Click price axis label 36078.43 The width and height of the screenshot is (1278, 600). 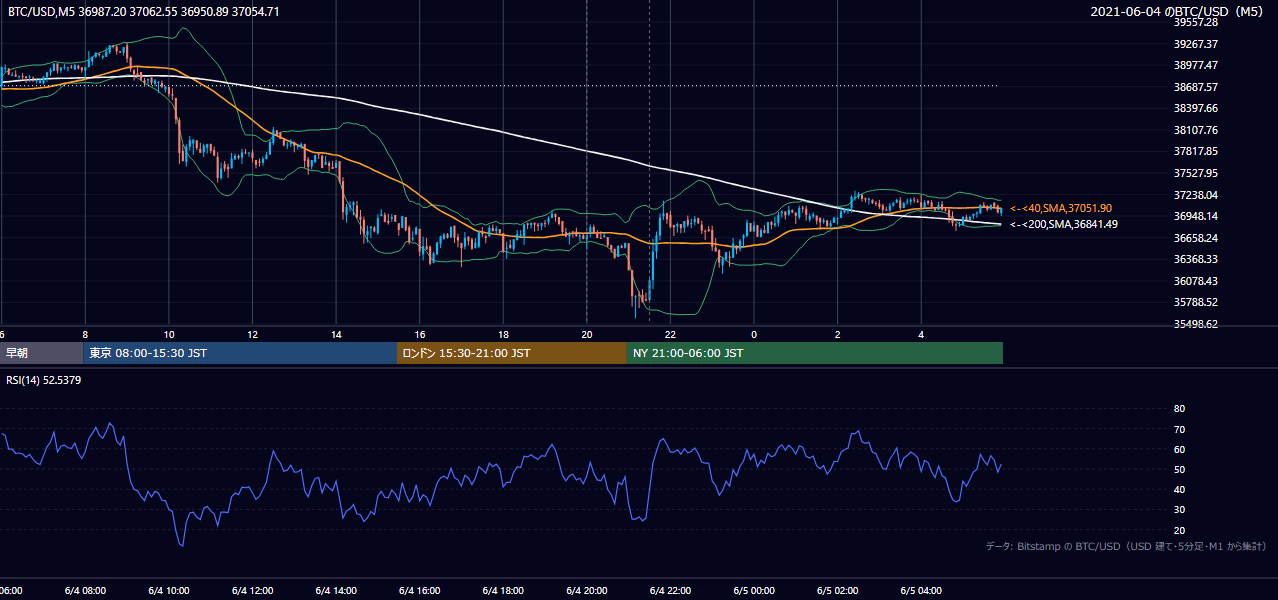(x=1197, y=281)
